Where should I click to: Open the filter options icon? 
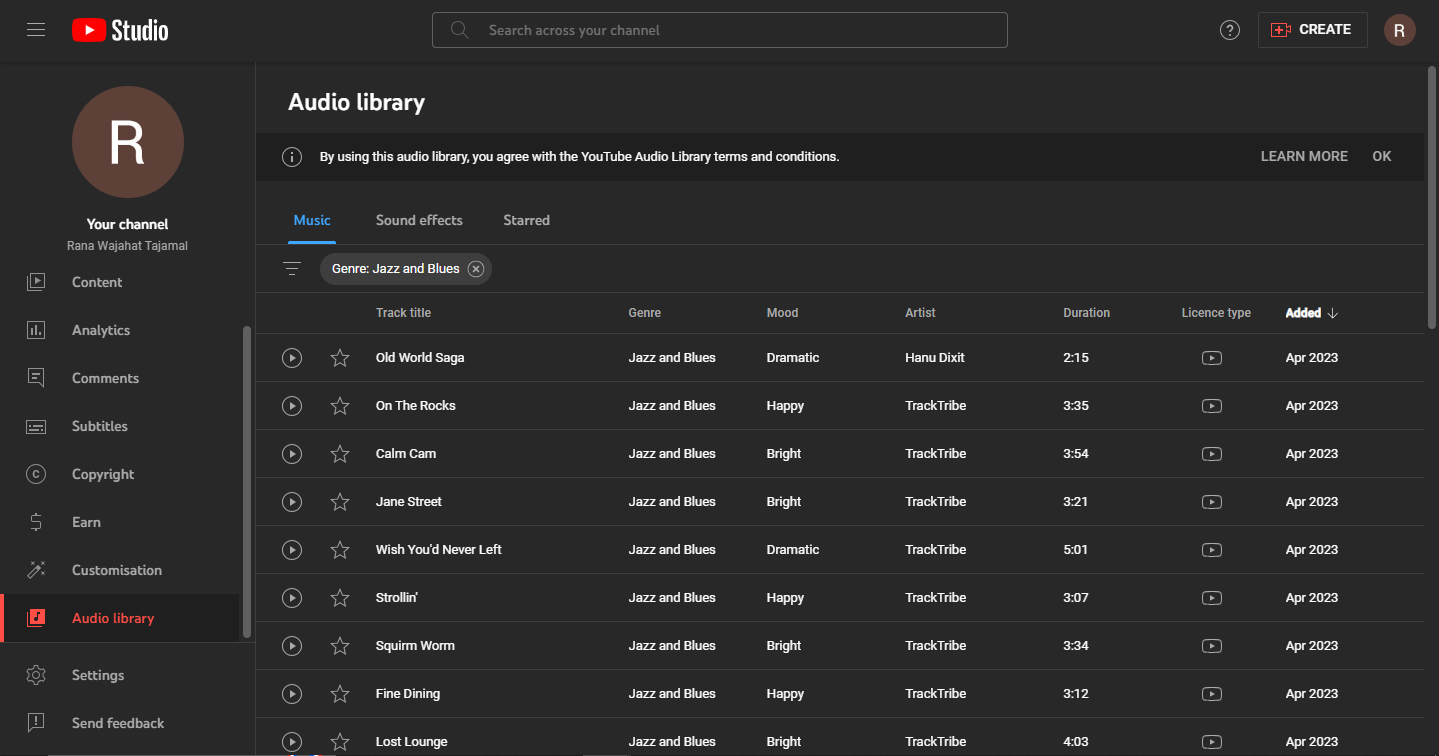pyautogui.click(x=292, y=269)
